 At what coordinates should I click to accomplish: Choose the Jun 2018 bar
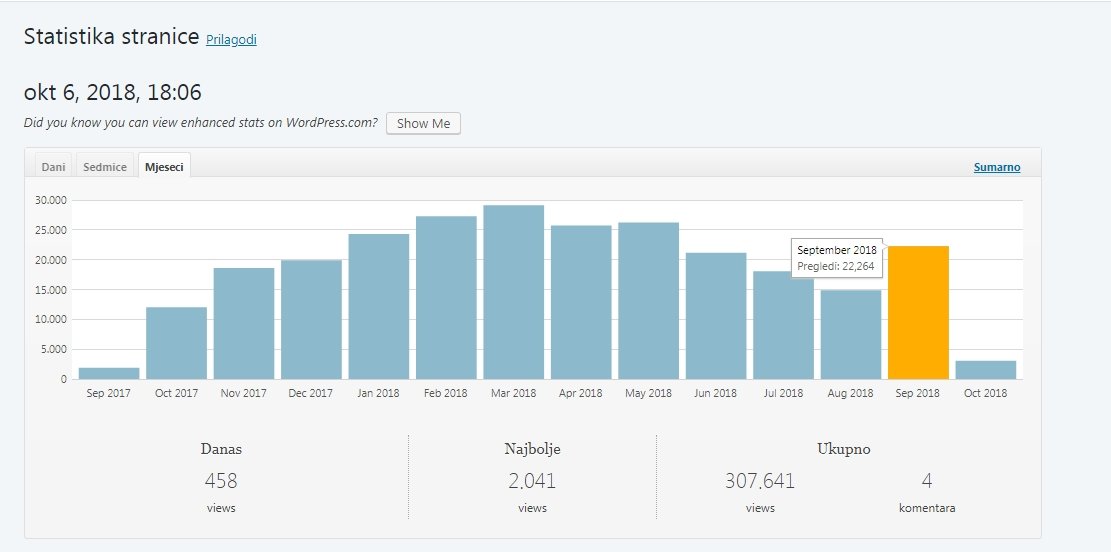click(x=716, y=316)
